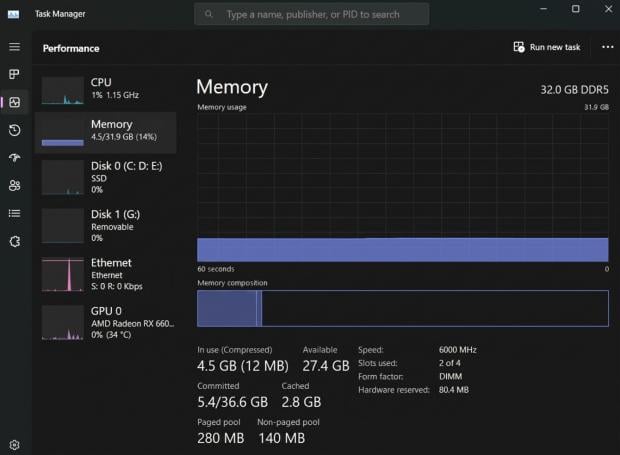This screenshot has height=455, width=620.
Task: Click the Paged pool value 280 MB
Action: click(x=221, y=438)
